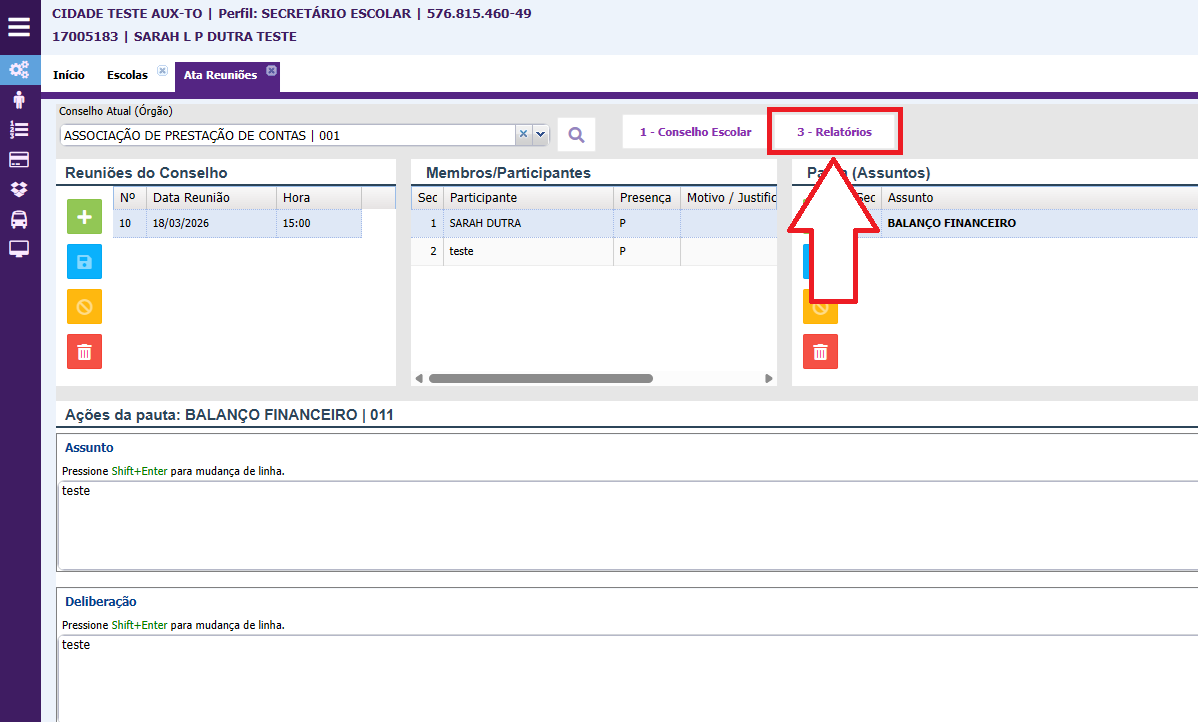Open the hamburger main menu

click(19, 27)
